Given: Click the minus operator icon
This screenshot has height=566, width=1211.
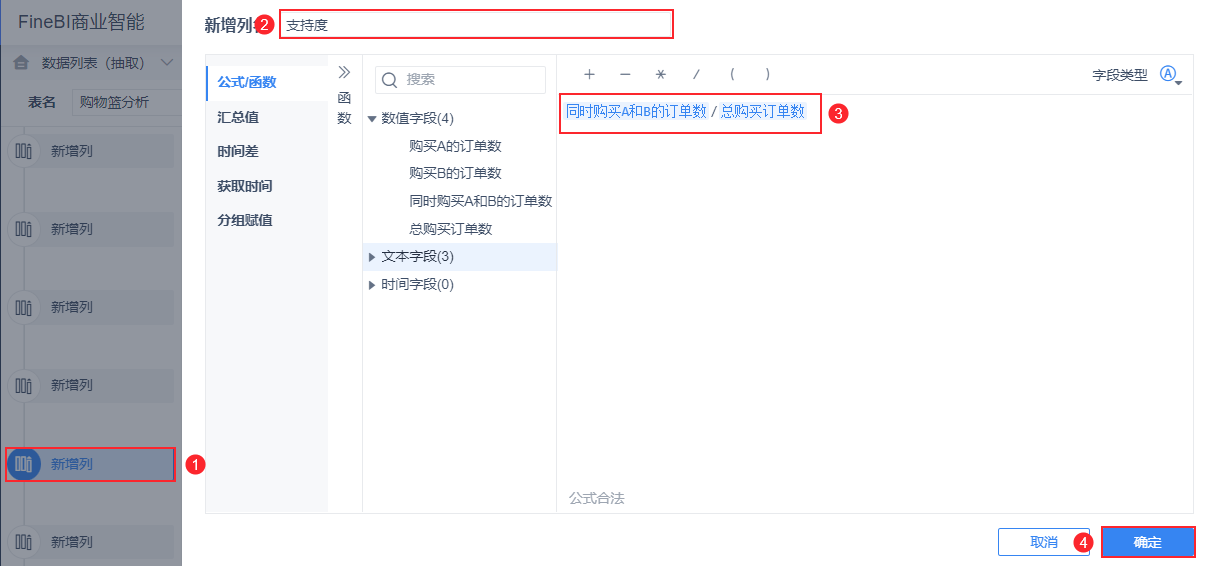Looking at the screenshot, I should click(625, 74).
